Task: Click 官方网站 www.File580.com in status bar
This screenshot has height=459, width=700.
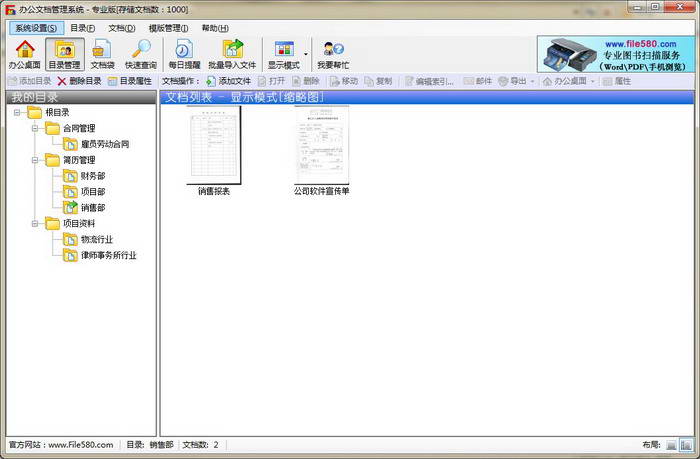Action: click(61, 445)
